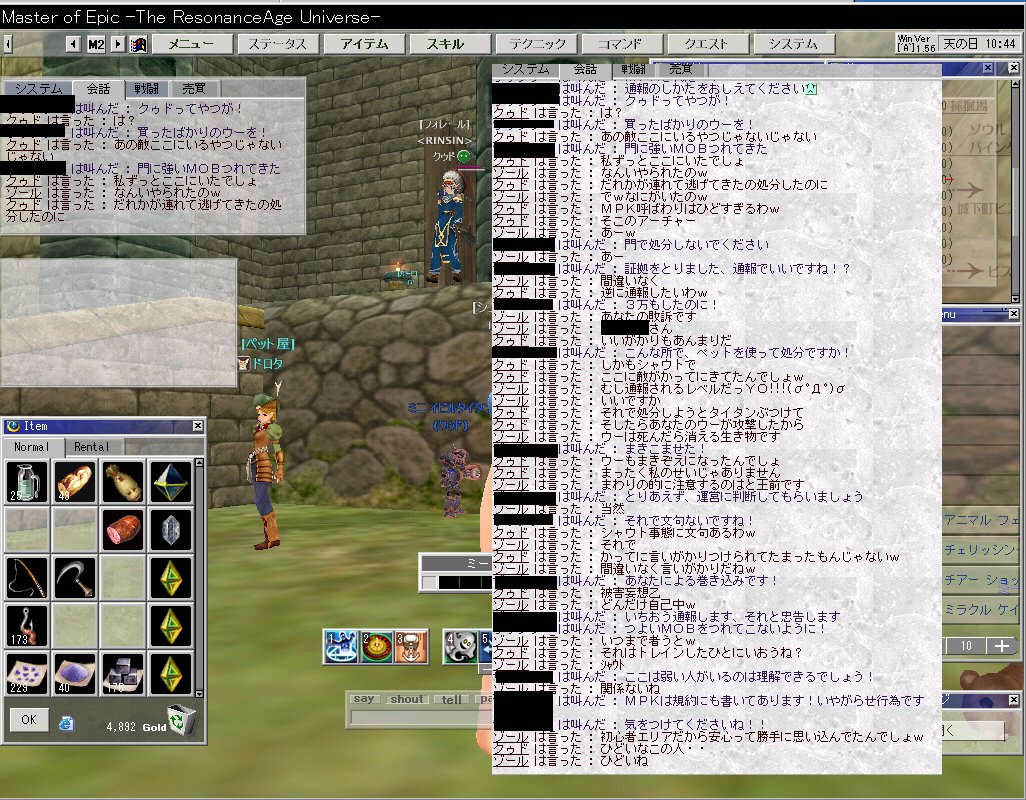
Task: Click the チェリッシング skill entry
Action: tap(980, 550)
